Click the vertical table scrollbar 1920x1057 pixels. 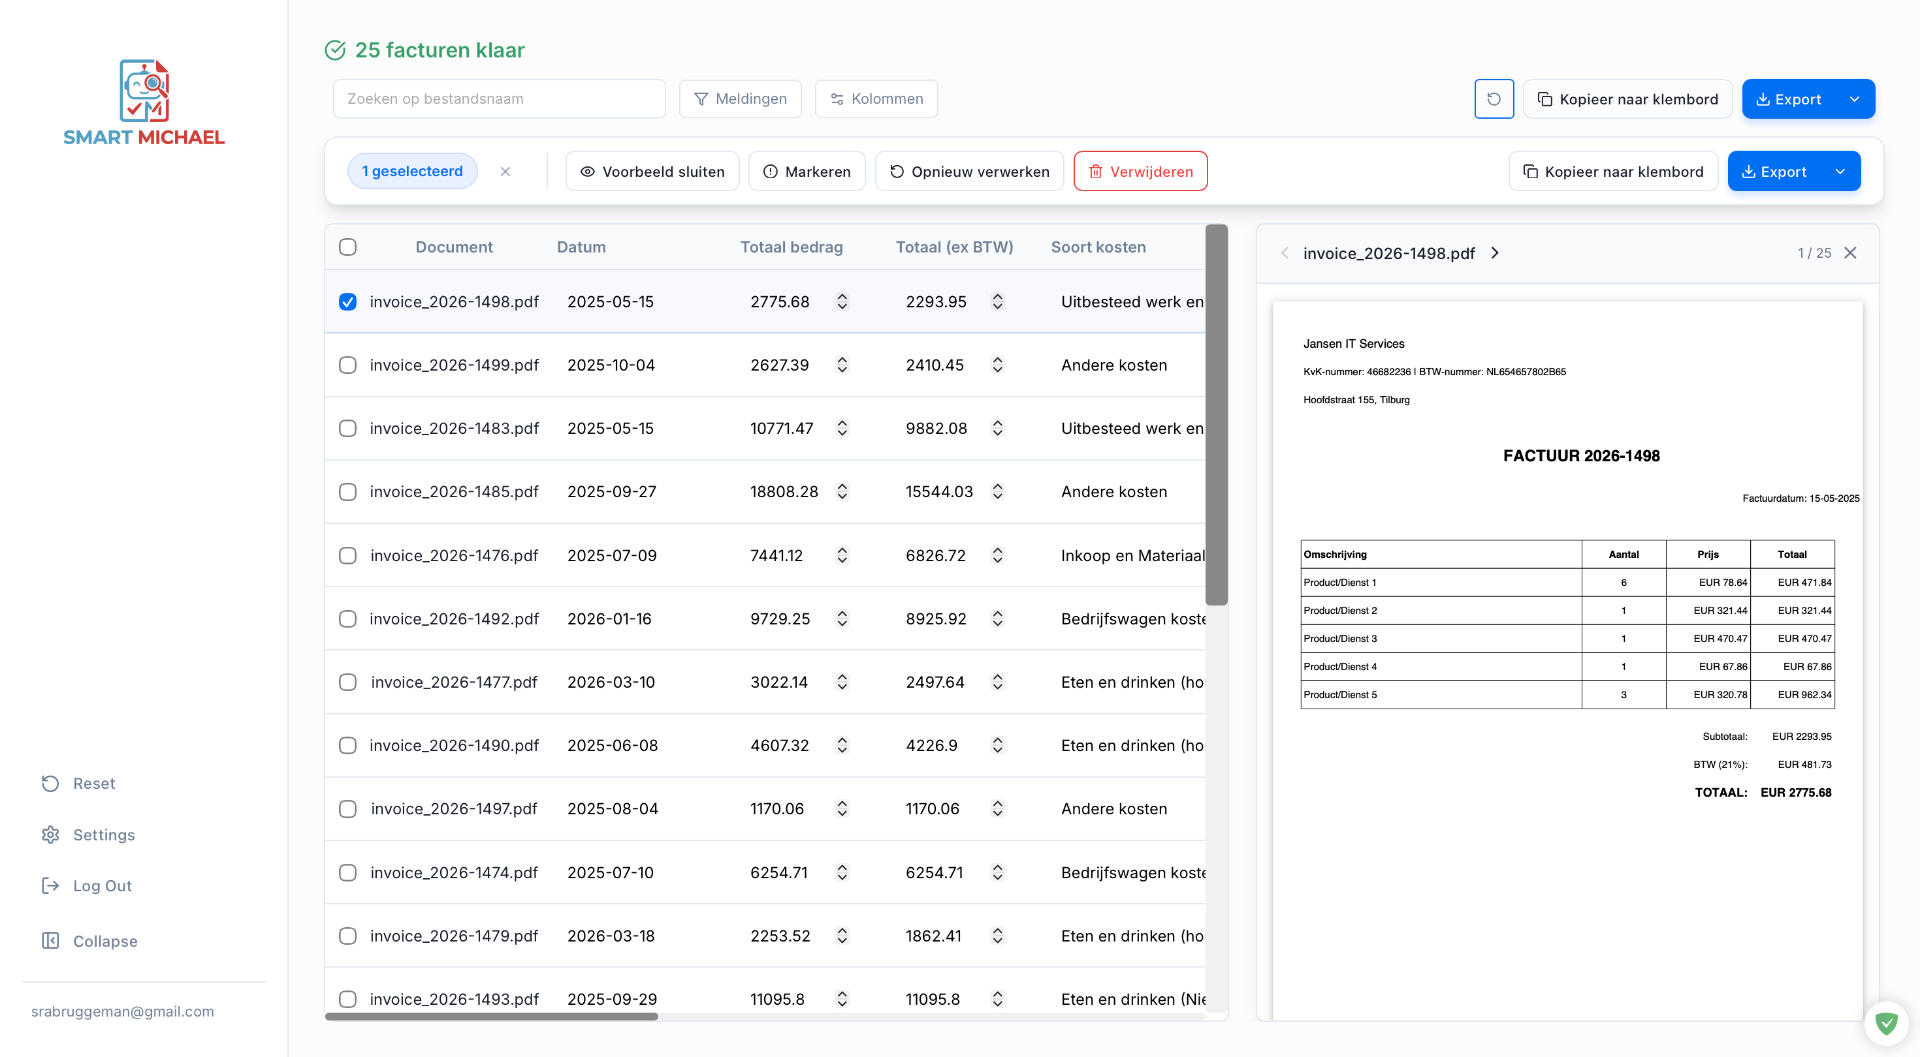point(1216,415)
